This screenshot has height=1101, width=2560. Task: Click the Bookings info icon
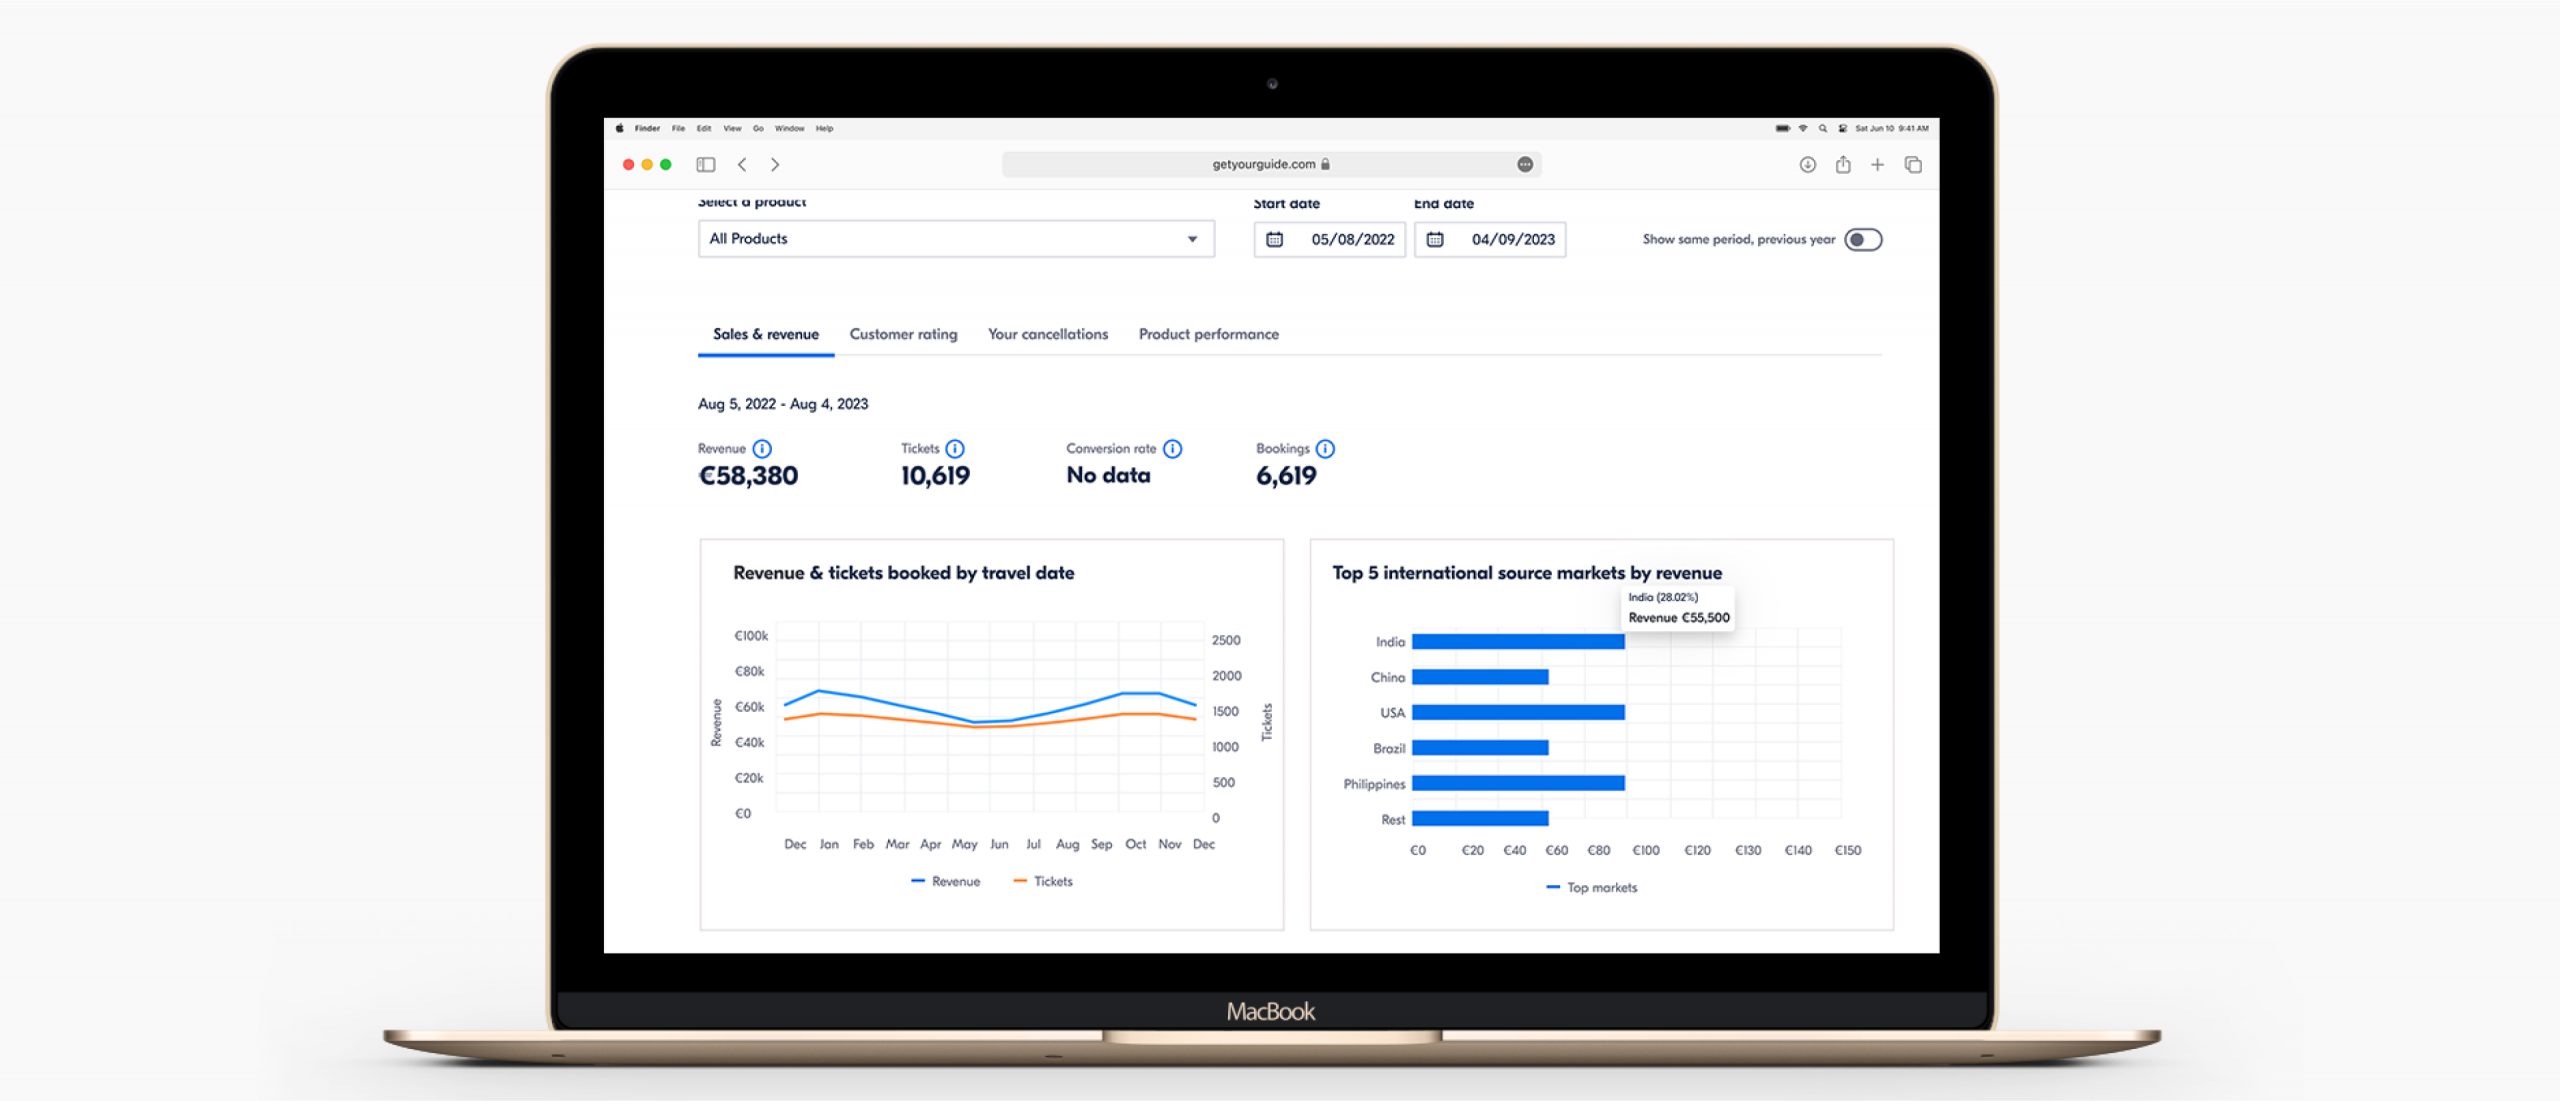1325,449
